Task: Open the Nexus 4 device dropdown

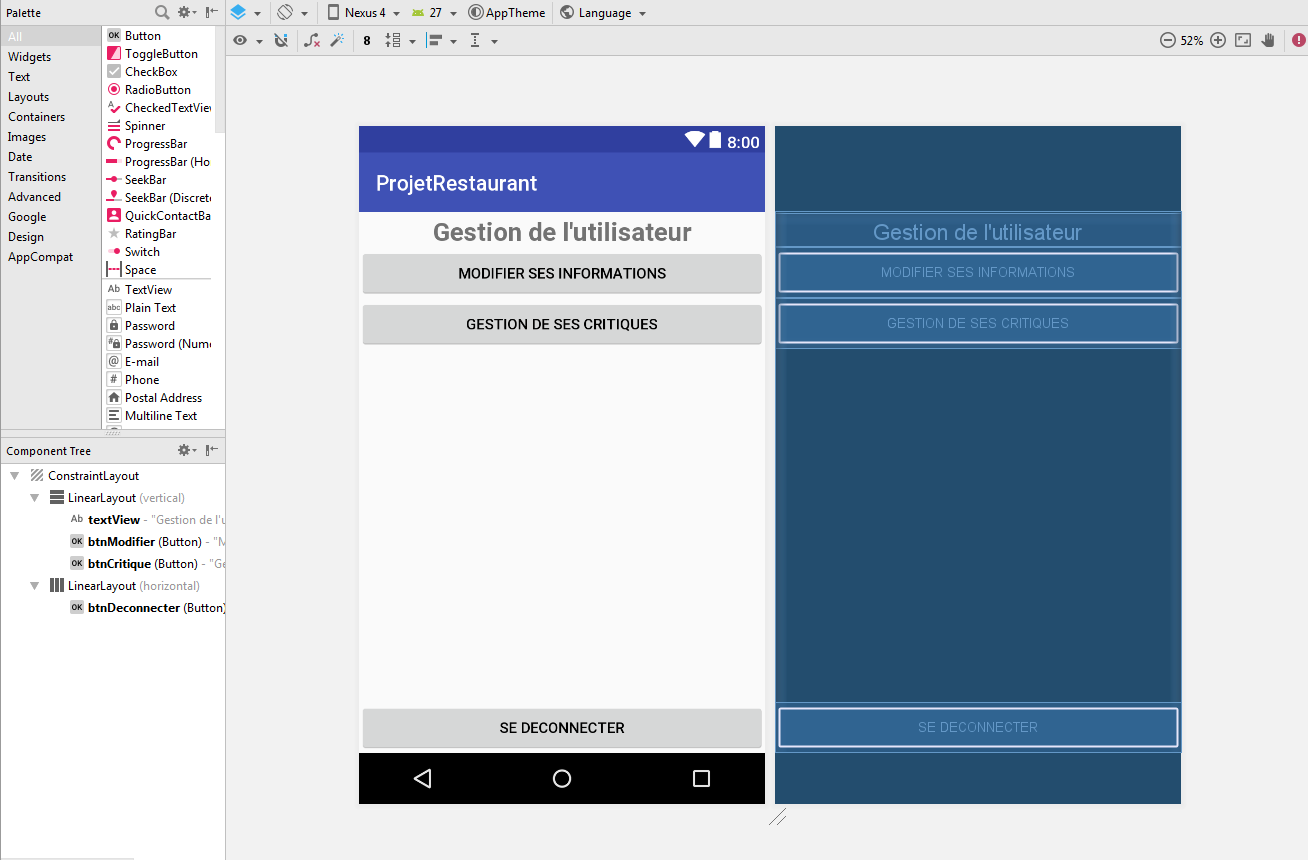Action: (x=362, y=13)
